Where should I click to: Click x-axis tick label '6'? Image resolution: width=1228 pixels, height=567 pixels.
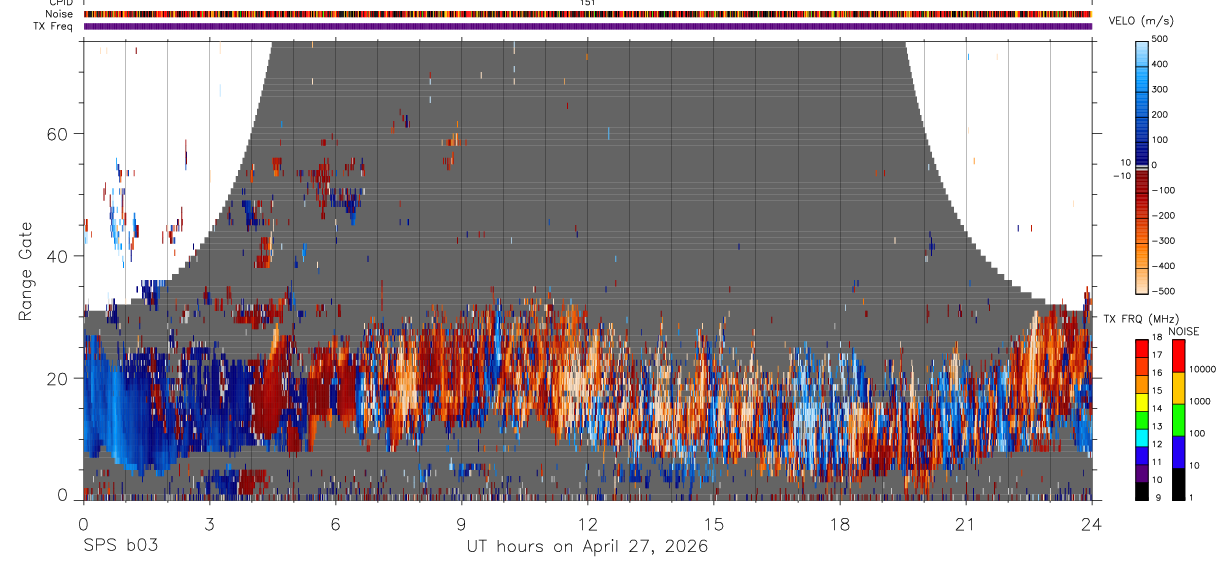[335, 524]
